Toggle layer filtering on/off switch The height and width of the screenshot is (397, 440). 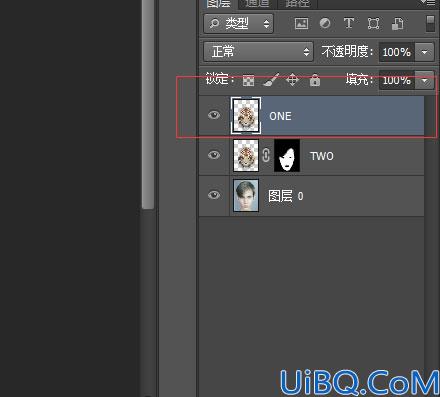[x=430, y=23]
